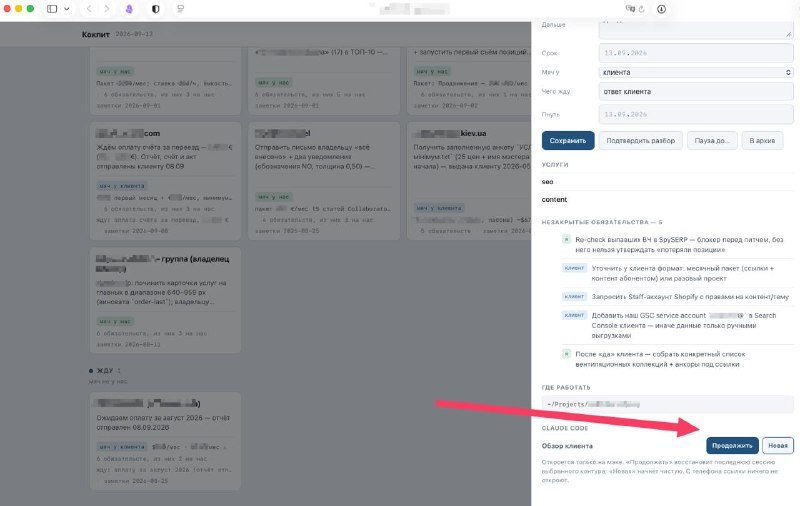Focus the blurred browser address bar
The height and width of the screenshot is (506, 800).
pyautogui.click(x=414, y=9)
